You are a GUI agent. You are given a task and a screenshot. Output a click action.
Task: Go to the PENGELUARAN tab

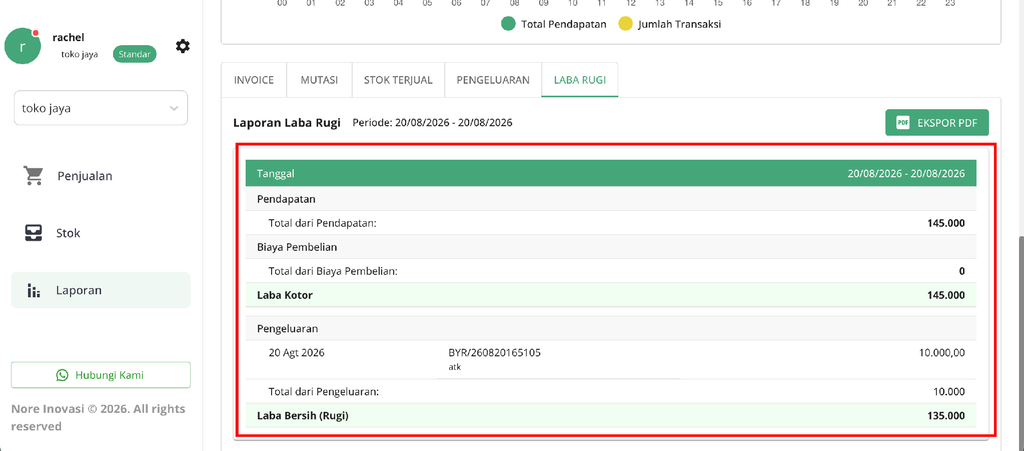click(x=493, y=80)
